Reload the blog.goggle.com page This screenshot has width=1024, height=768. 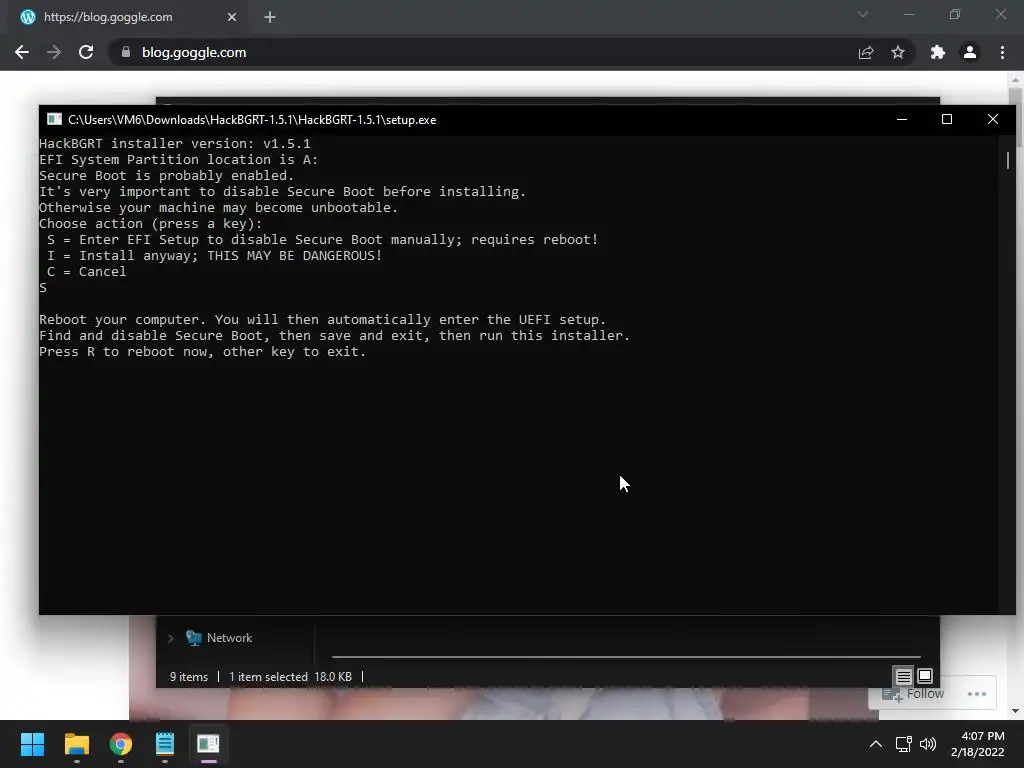(86, 52)
